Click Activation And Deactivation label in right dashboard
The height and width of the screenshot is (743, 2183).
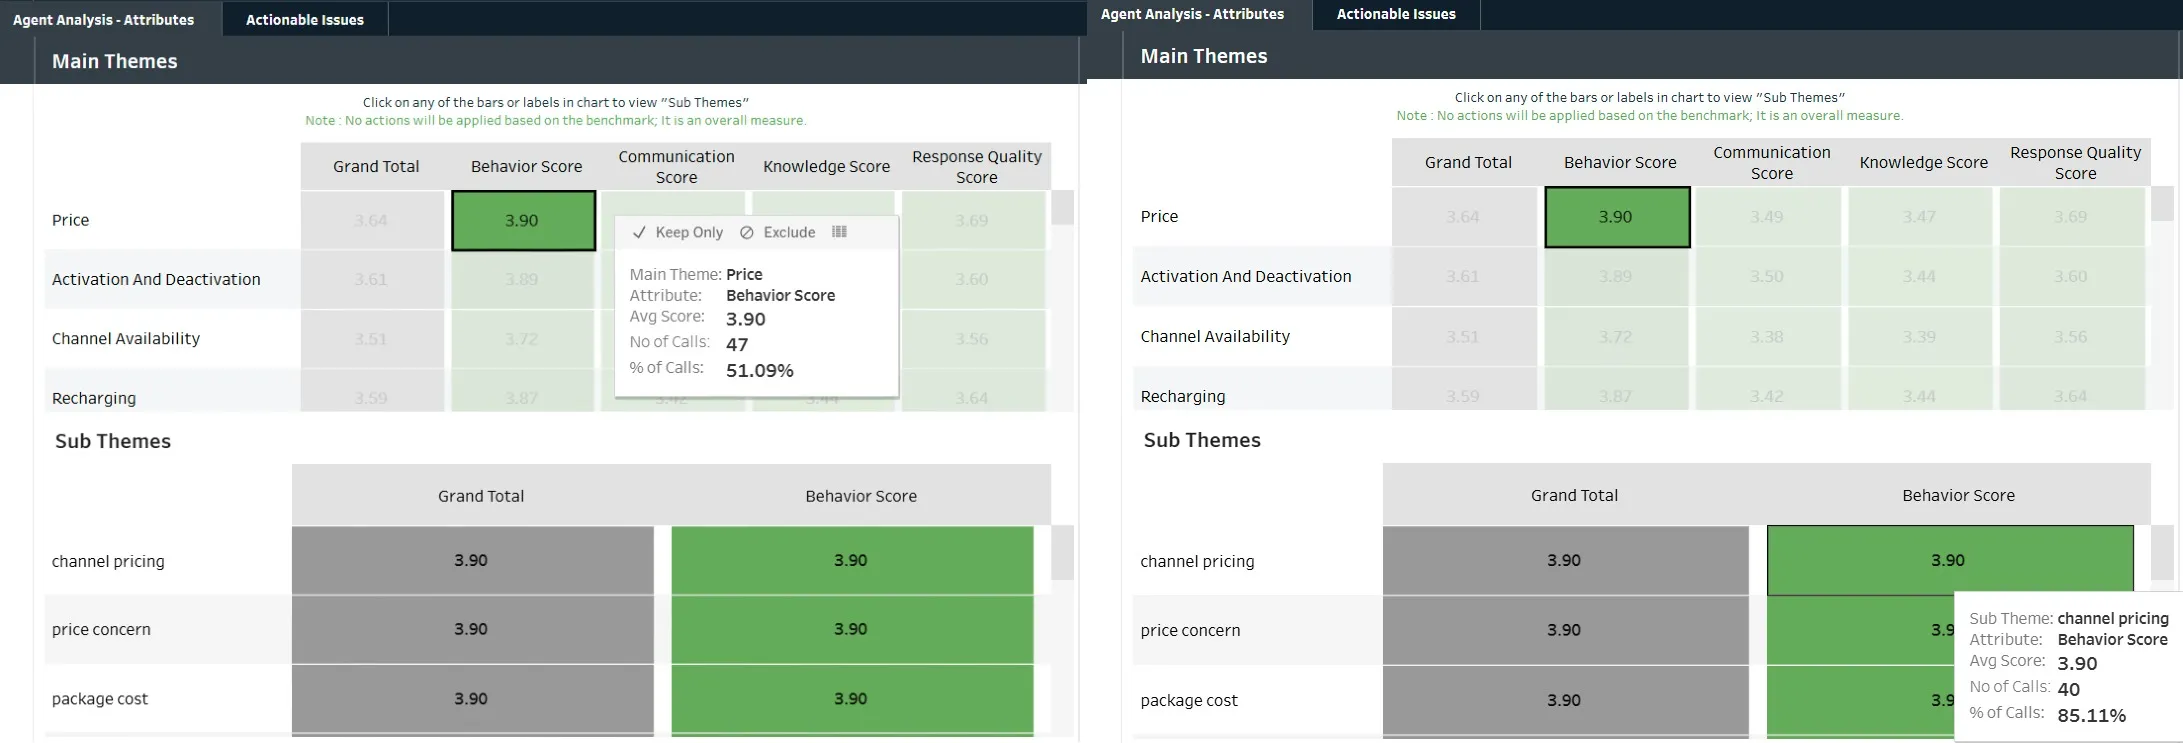click(1246, 276)
